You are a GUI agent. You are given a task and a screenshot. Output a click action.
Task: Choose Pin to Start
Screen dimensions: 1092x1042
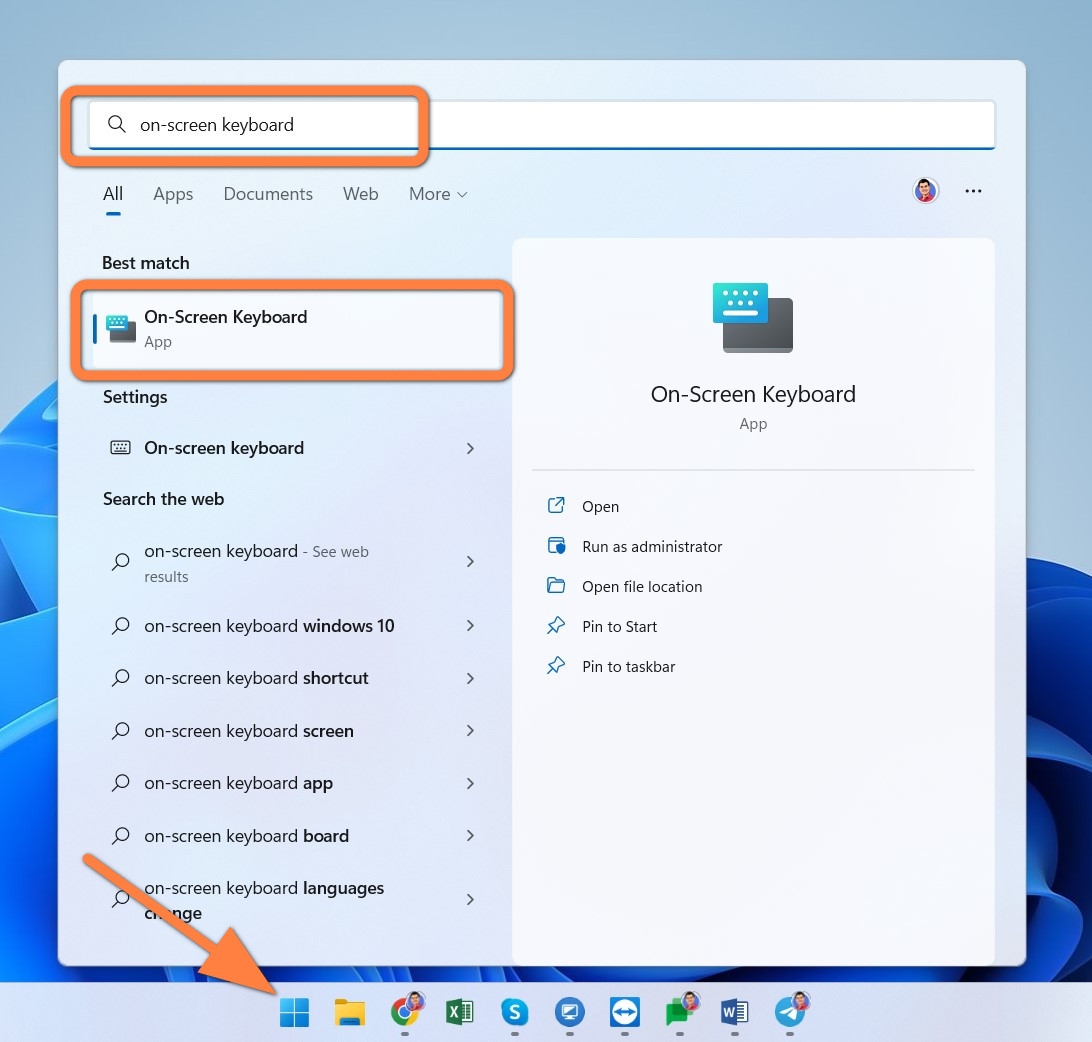tap(620, 626)
